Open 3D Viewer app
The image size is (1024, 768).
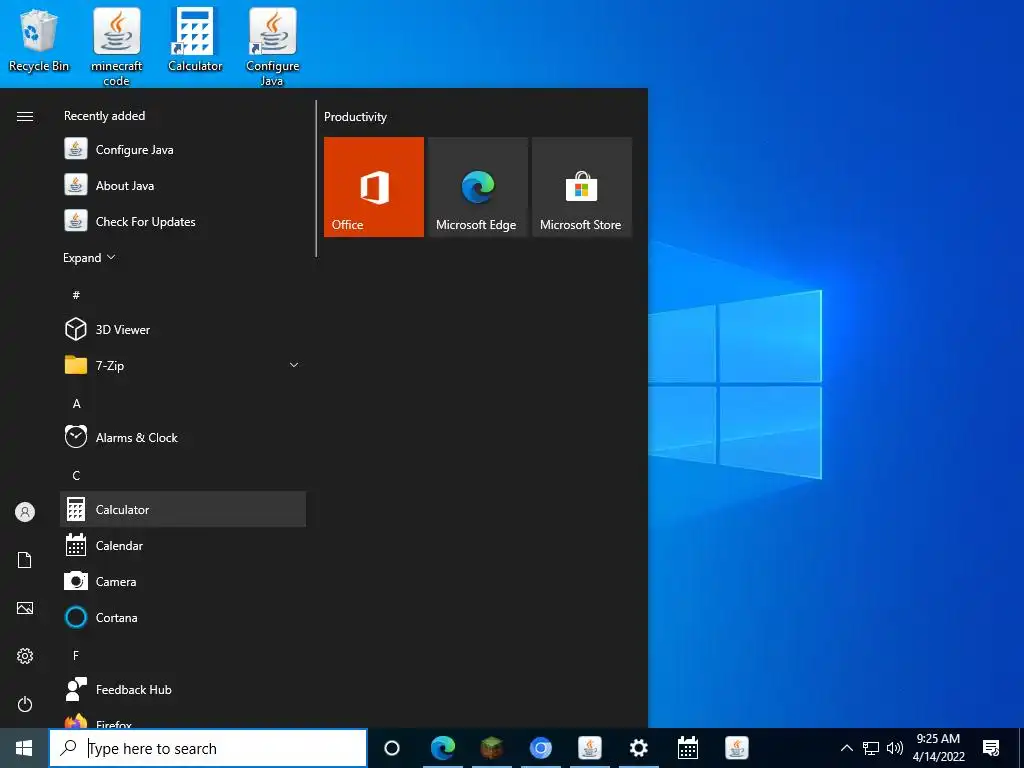coord(183,329)
